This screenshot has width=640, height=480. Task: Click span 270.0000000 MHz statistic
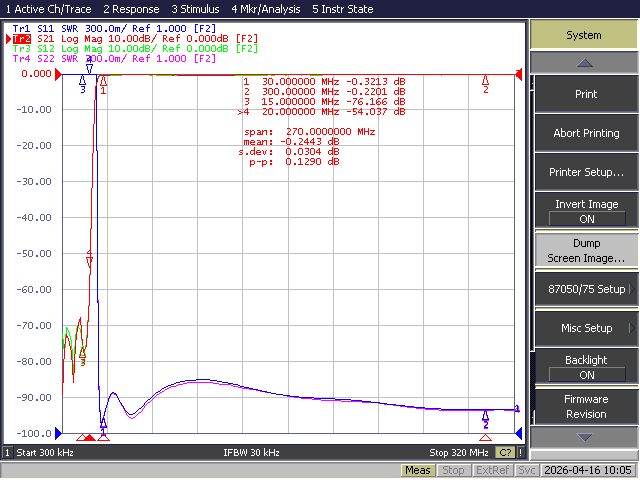(310, 132)
